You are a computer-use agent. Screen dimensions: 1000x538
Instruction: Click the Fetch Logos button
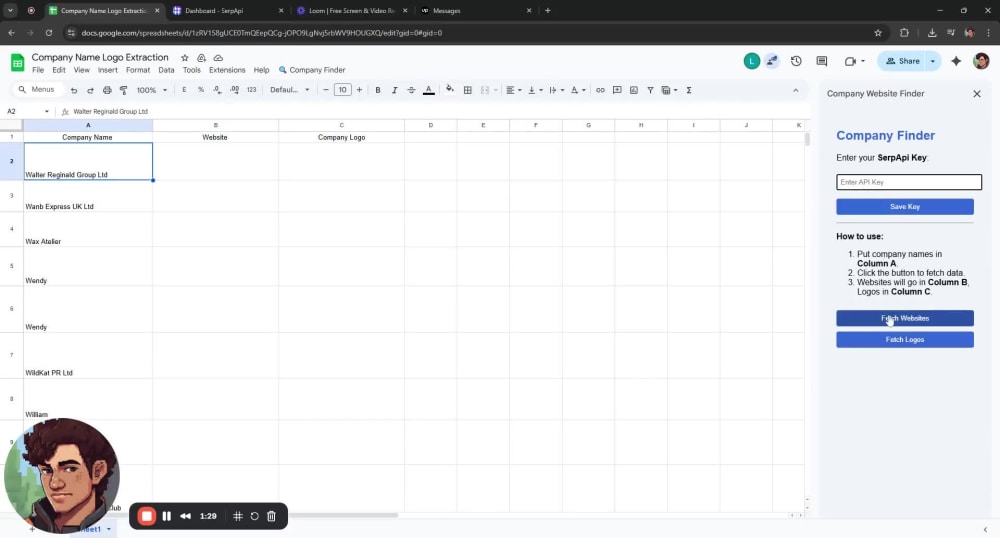coord(905,340)
